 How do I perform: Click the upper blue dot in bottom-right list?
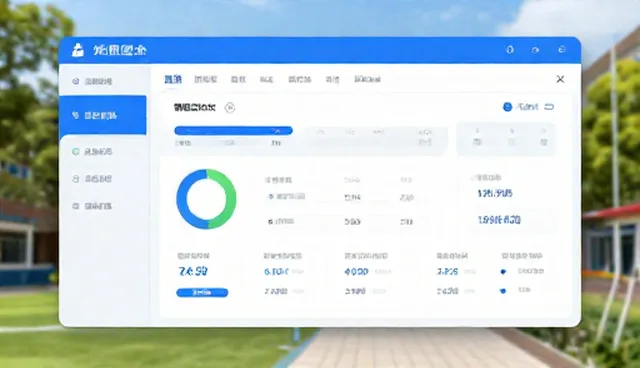click(503, 271)
